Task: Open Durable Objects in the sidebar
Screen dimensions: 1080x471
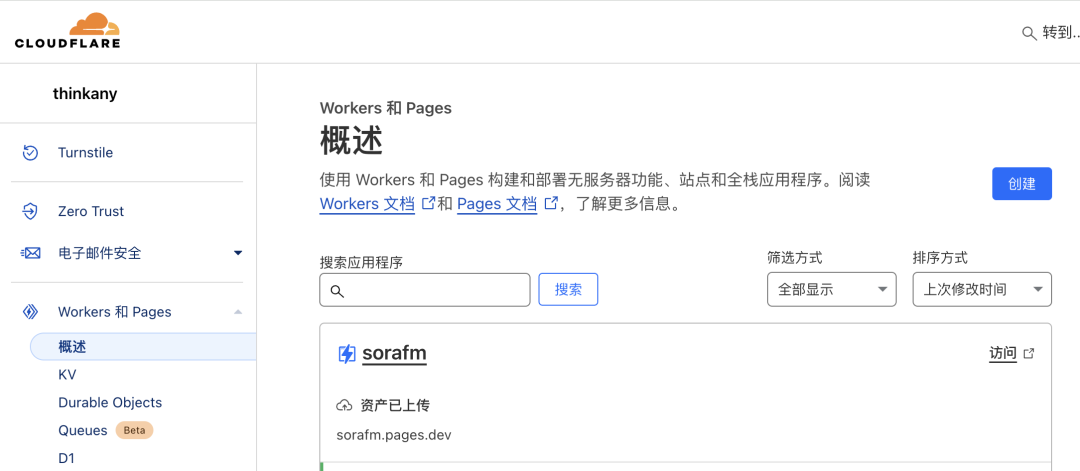Action: tap(110, 403)
